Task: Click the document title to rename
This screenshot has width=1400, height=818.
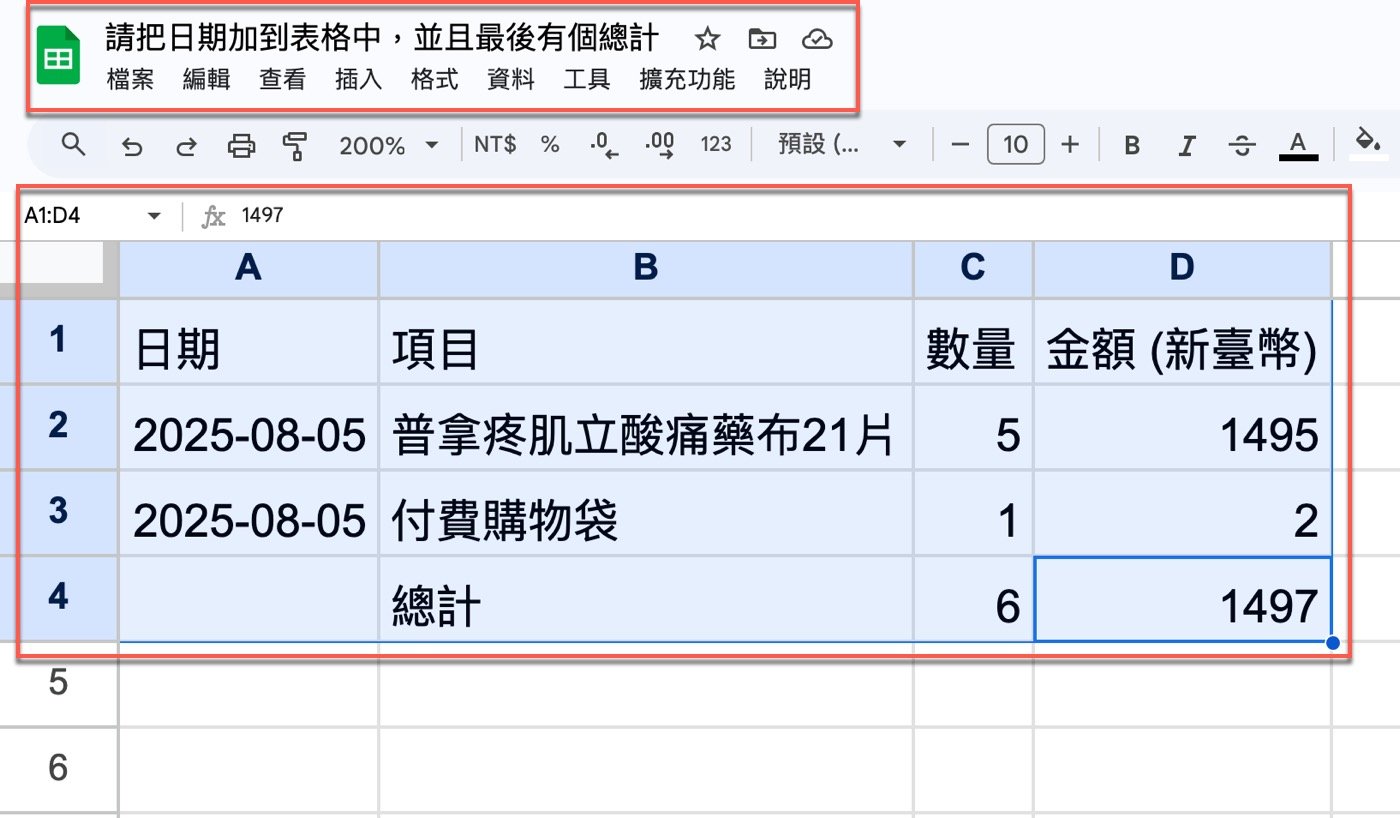Action: [382, 39]
